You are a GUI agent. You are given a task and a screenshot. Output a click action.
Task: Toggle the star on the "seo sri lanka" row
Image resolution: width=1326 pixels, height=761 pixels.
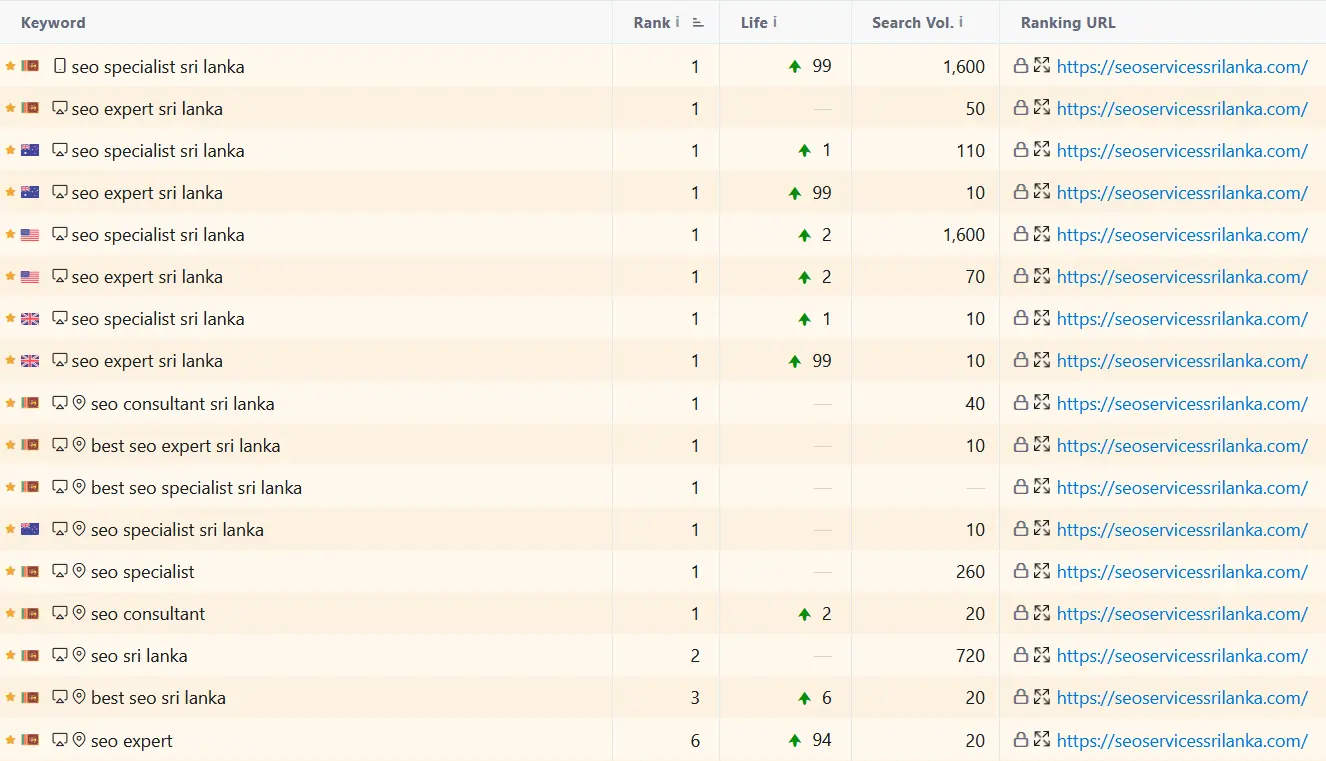point(8,655)
